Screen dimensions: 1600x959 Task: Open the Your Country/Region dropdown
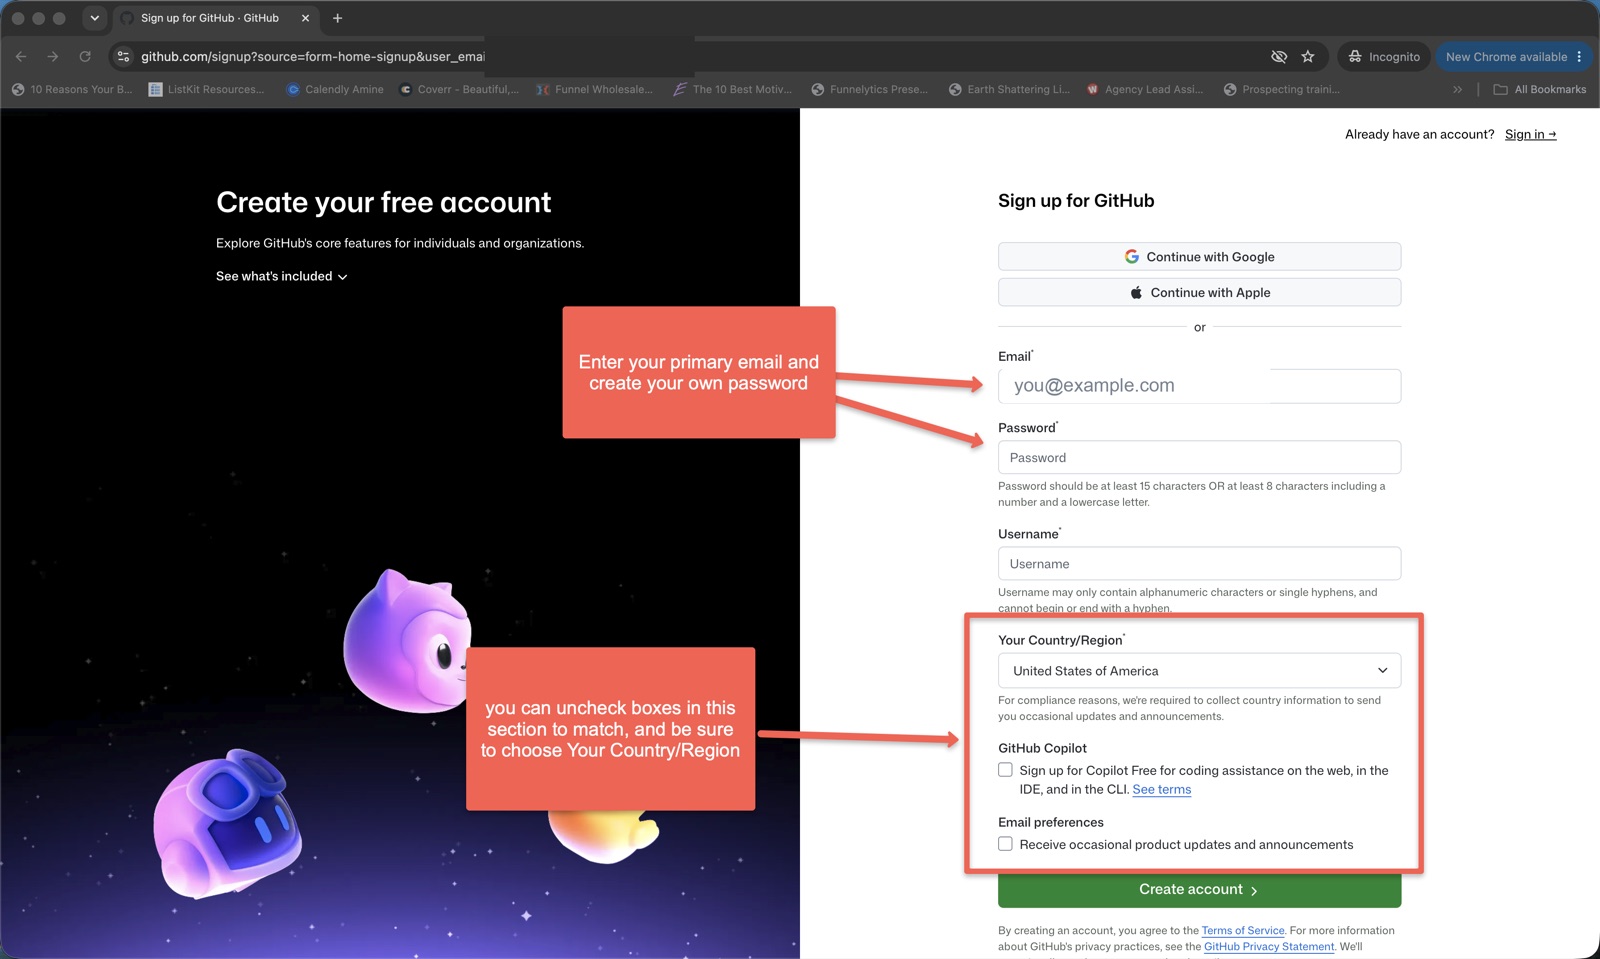pyautogui.click(x=1199, y=671)
